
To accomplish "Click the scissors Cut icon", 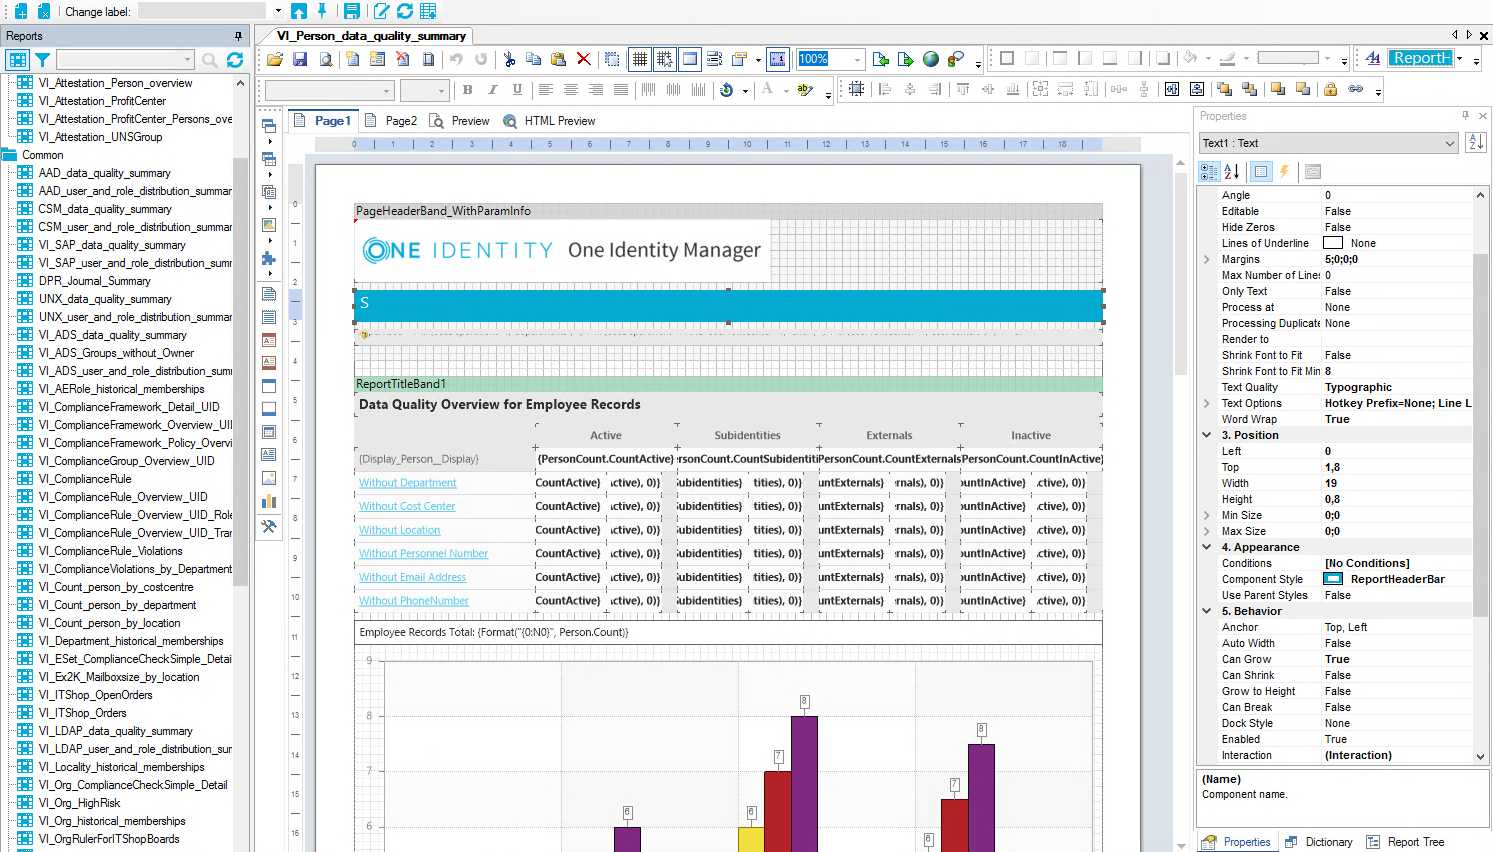I will tap(509, 59).
